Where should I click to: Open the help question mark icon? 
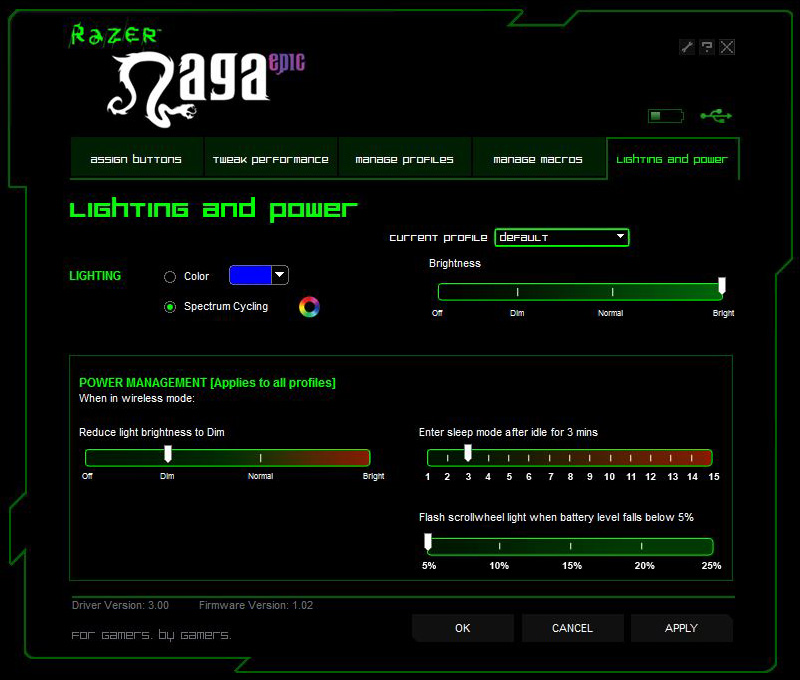point(707,47)
